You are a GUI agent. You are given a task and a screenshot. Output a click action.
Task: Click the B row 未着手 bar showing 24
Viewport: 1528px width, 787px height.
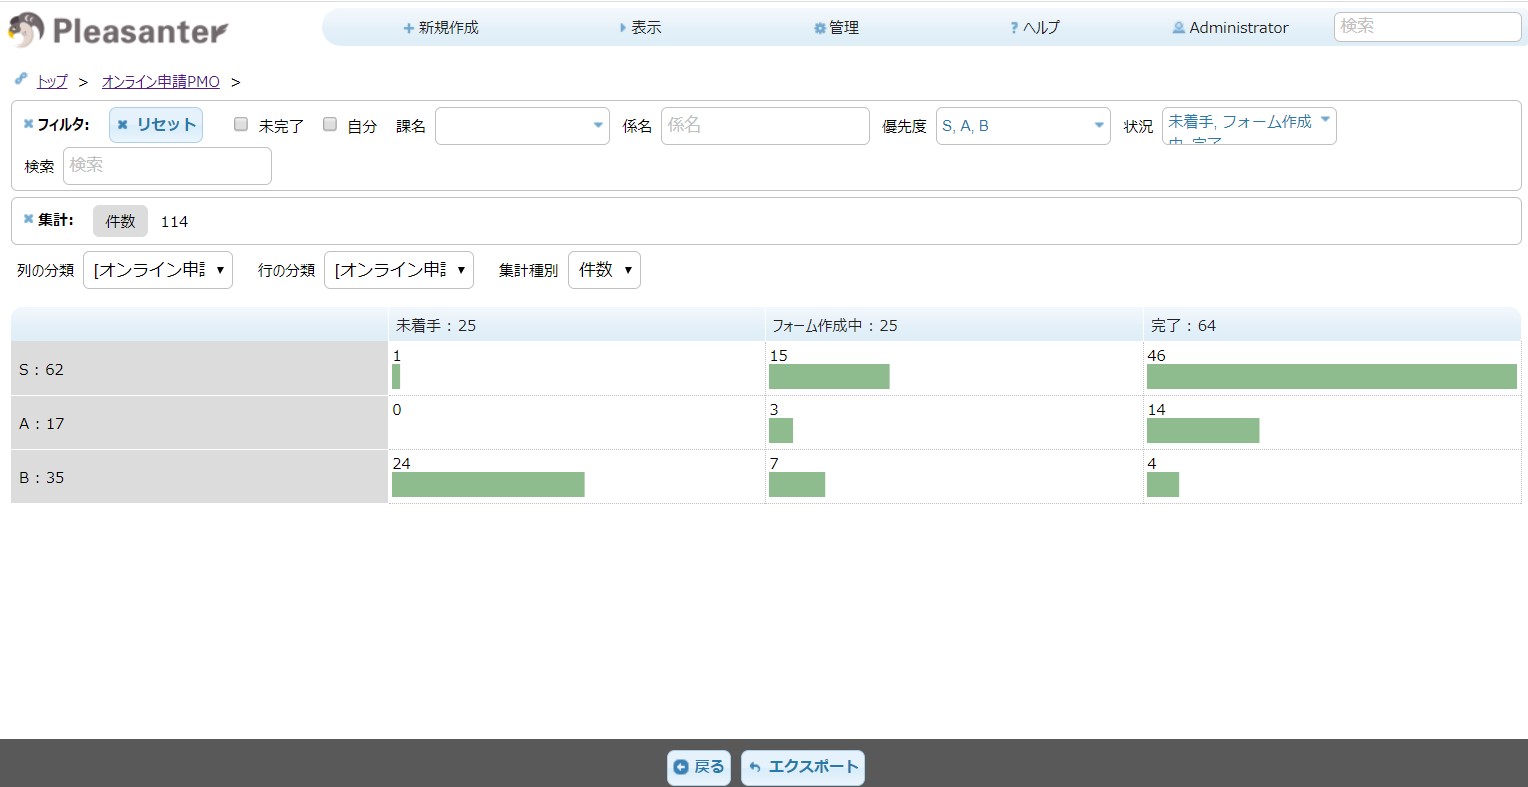click(x=488, y=484)
